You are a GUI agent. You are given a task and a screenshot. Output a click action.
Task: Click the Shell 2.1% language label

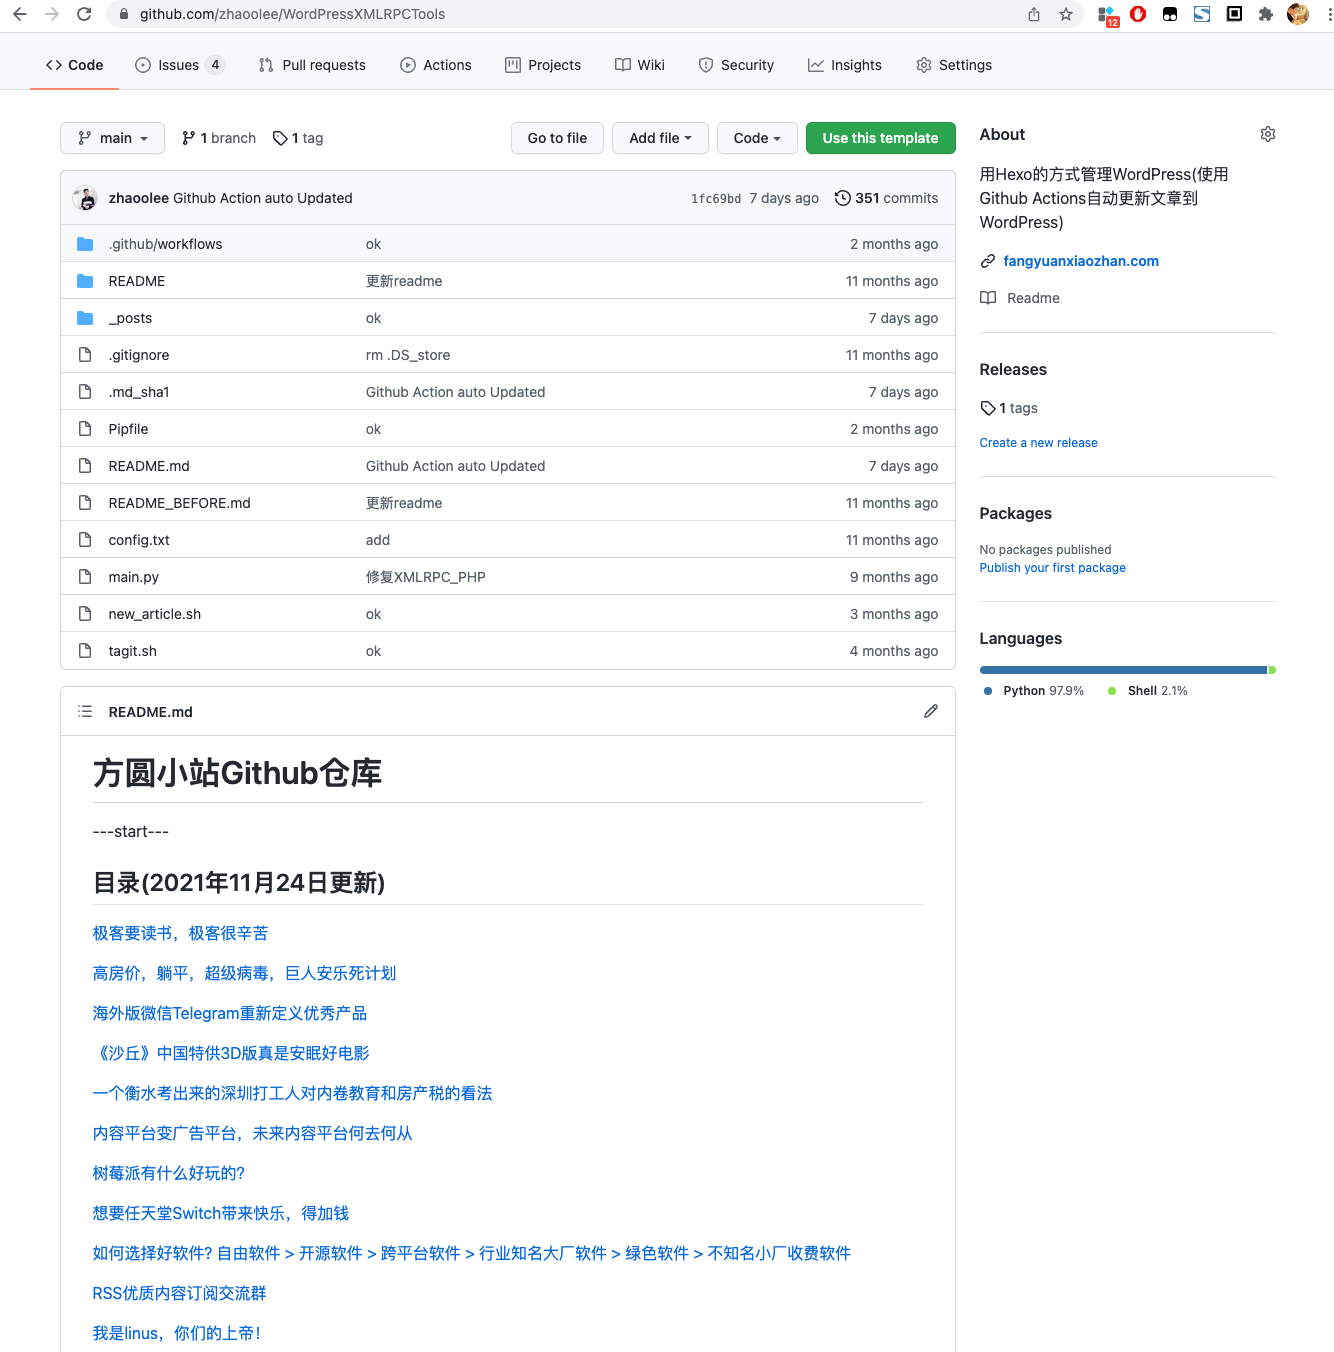1148,691
